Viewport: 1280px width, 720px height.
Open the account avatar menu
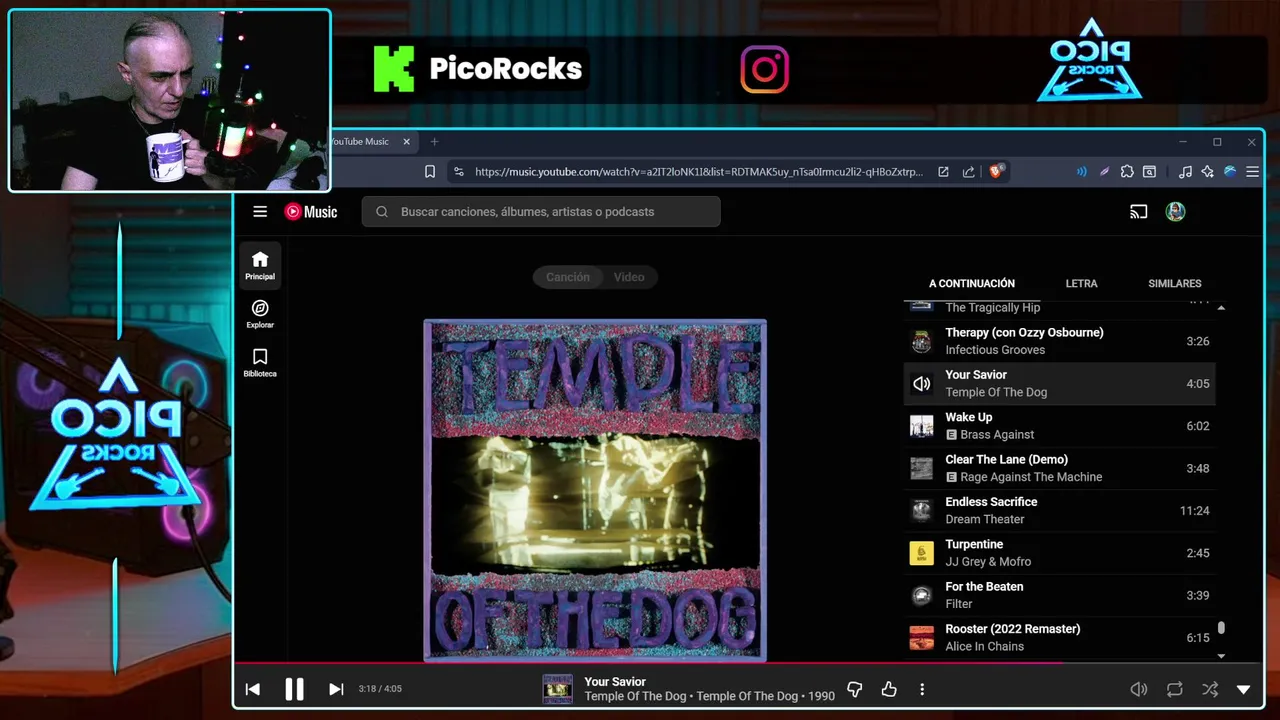[x=1176, y=212]
